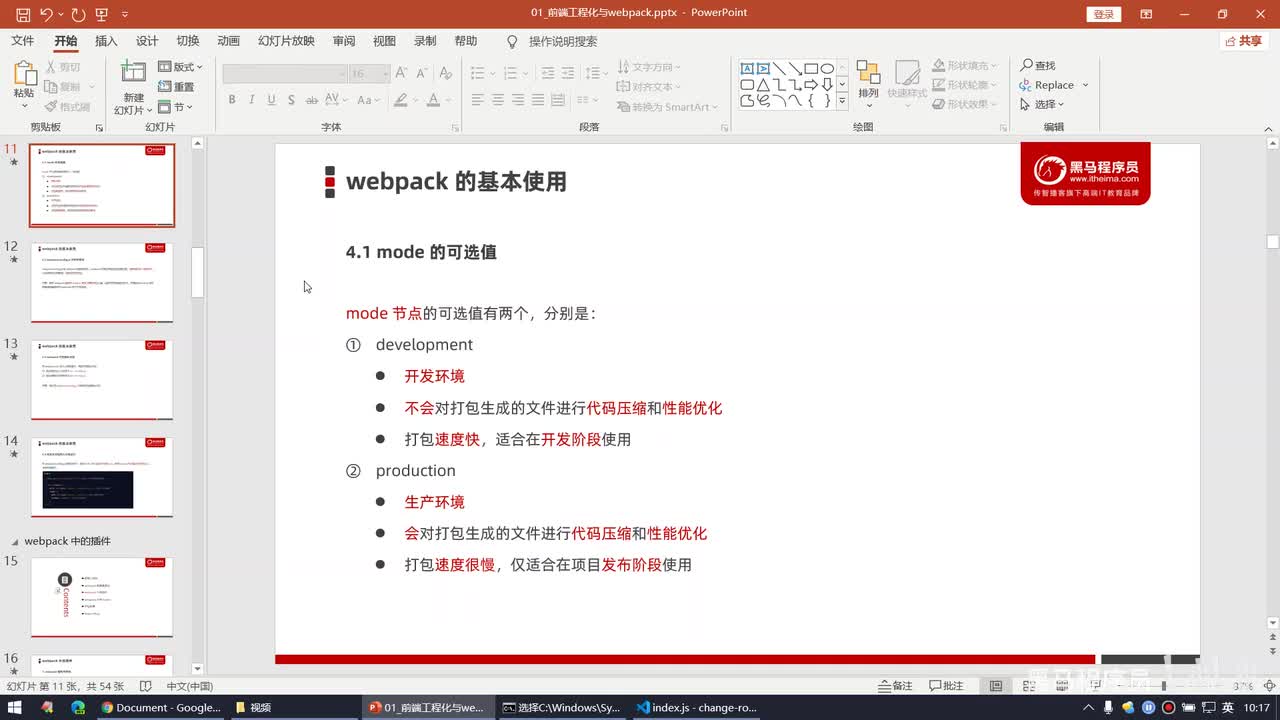Image resolution: width=1280 pixels, height=720 pixels.
Task: Fit slide to current window icon
Action: coord(1269,686)
